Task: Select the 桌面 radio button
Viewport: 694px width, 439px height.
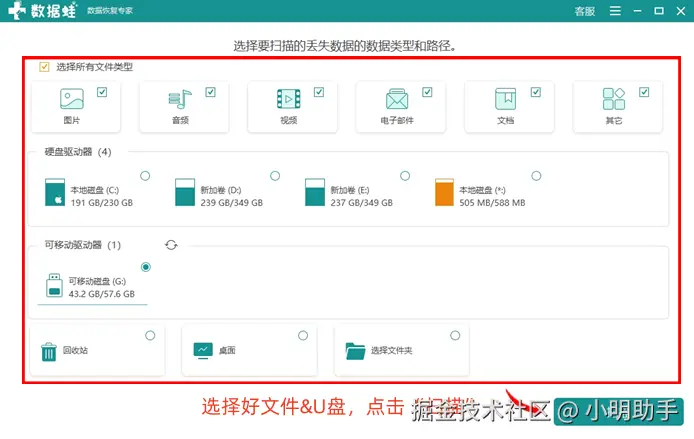Action: point(303,335)
